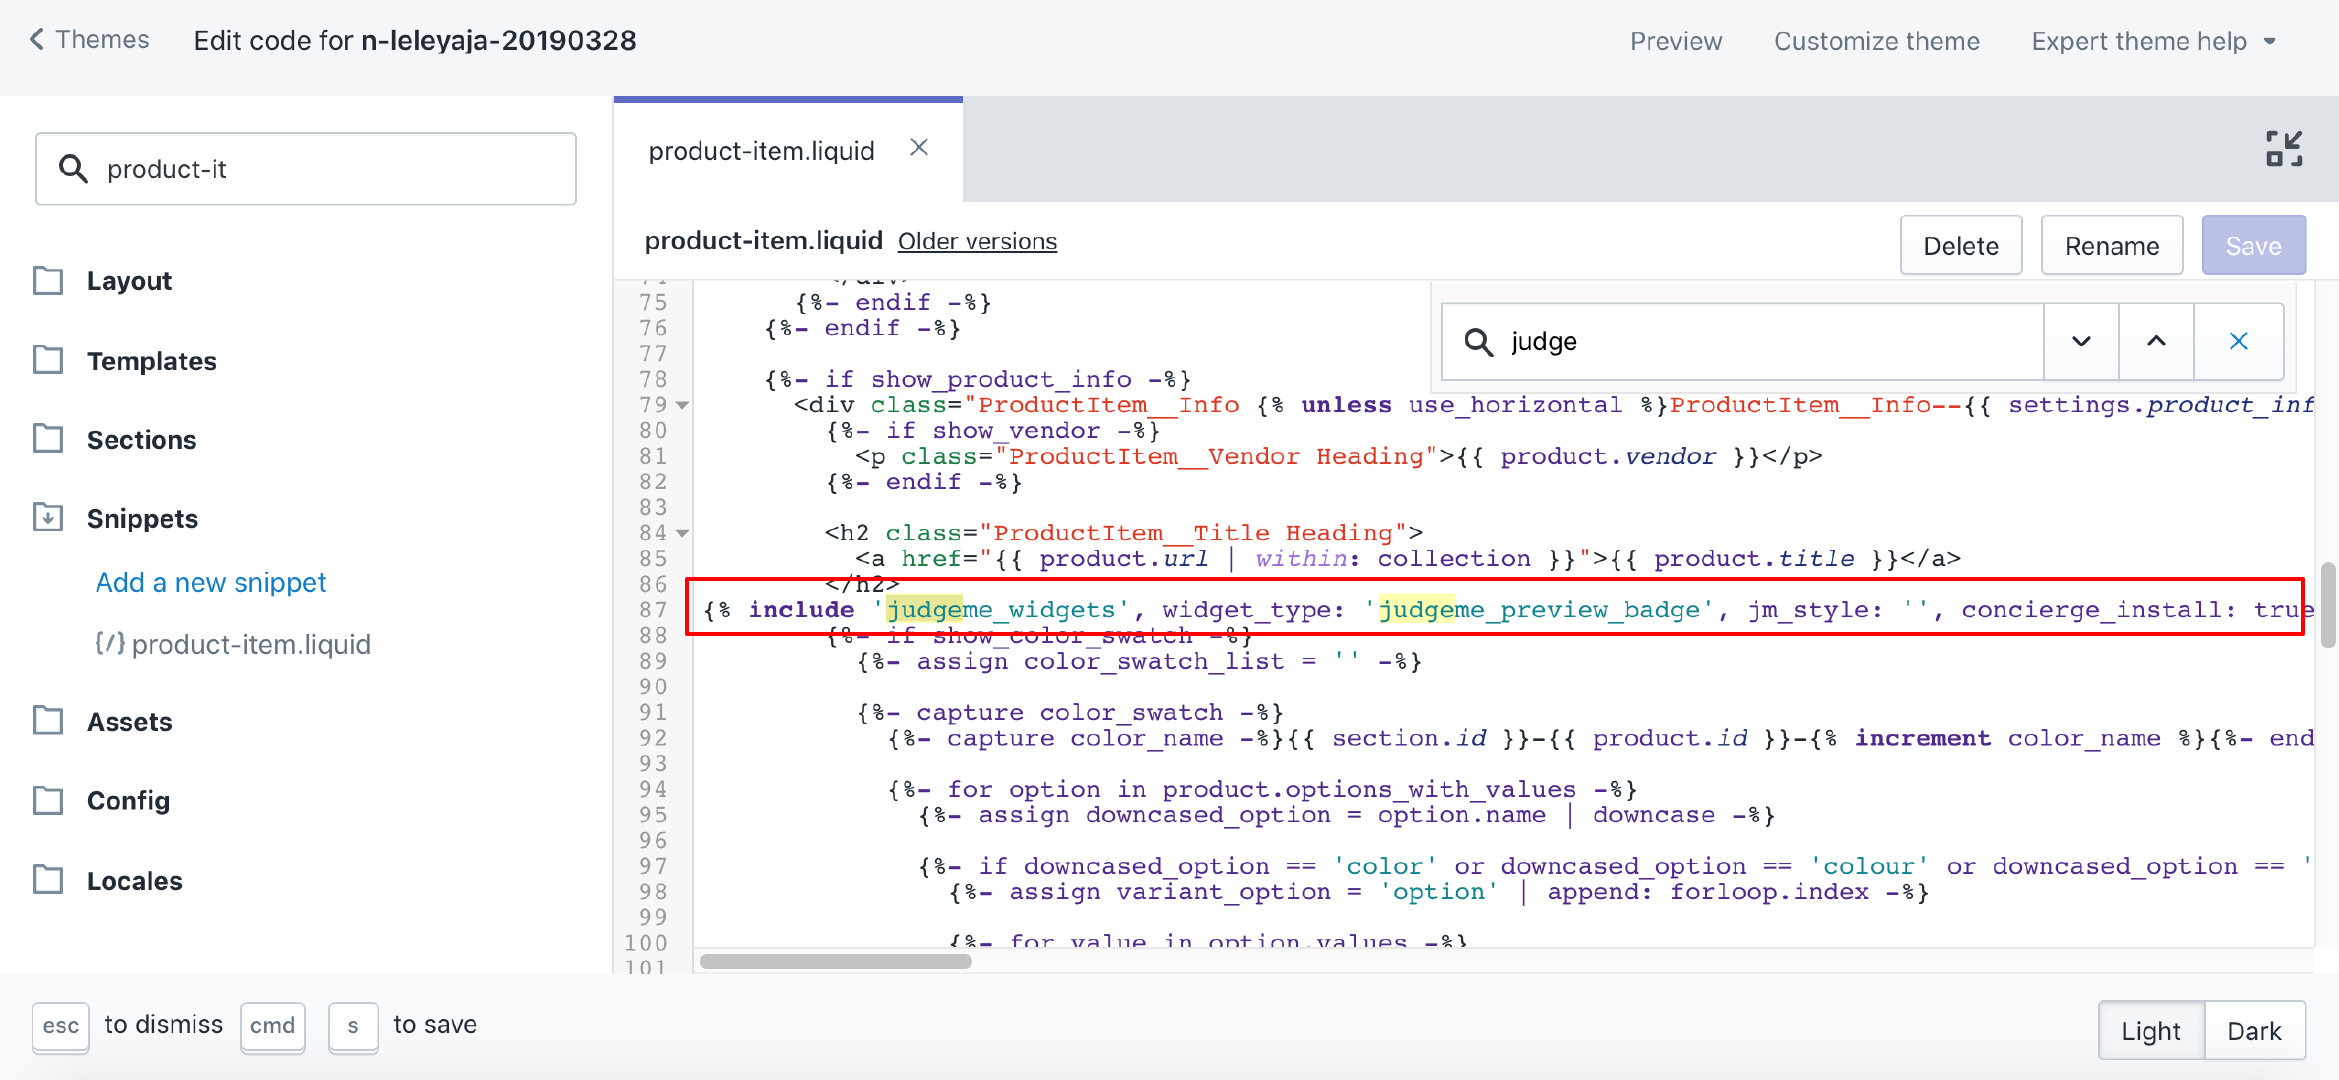
Task: Open Expert theme help dropdown
Action: [2153, 41]
